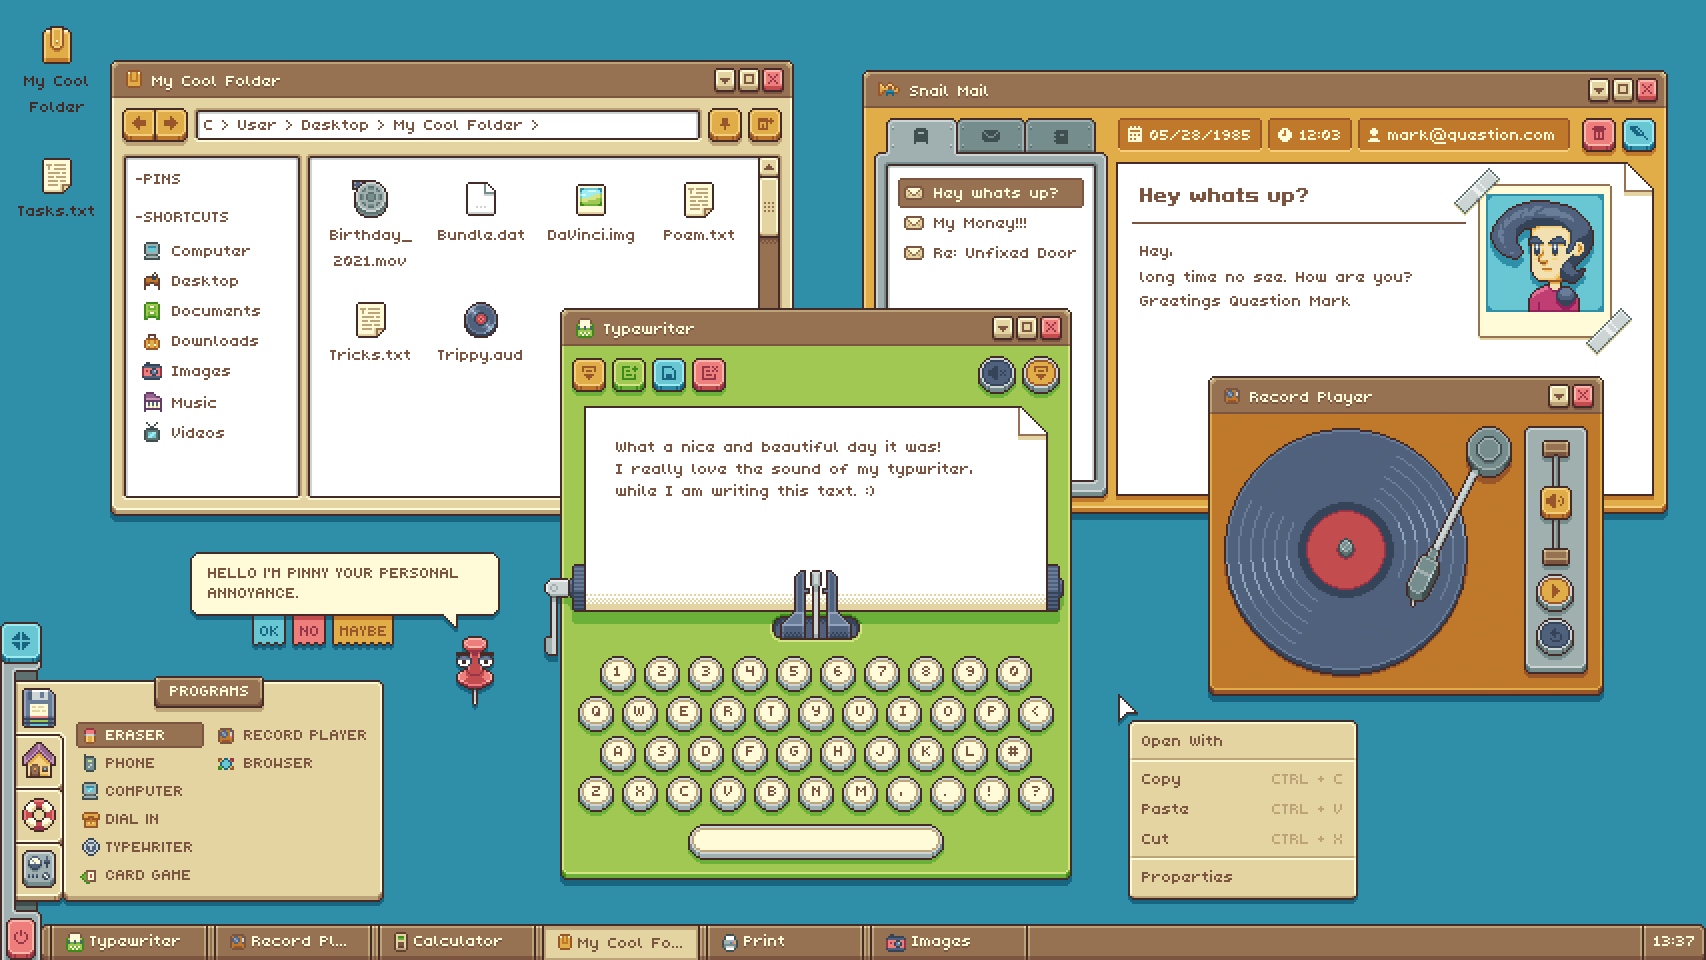Open the round orange dropdown in Typewriter

click(1041, 374)
